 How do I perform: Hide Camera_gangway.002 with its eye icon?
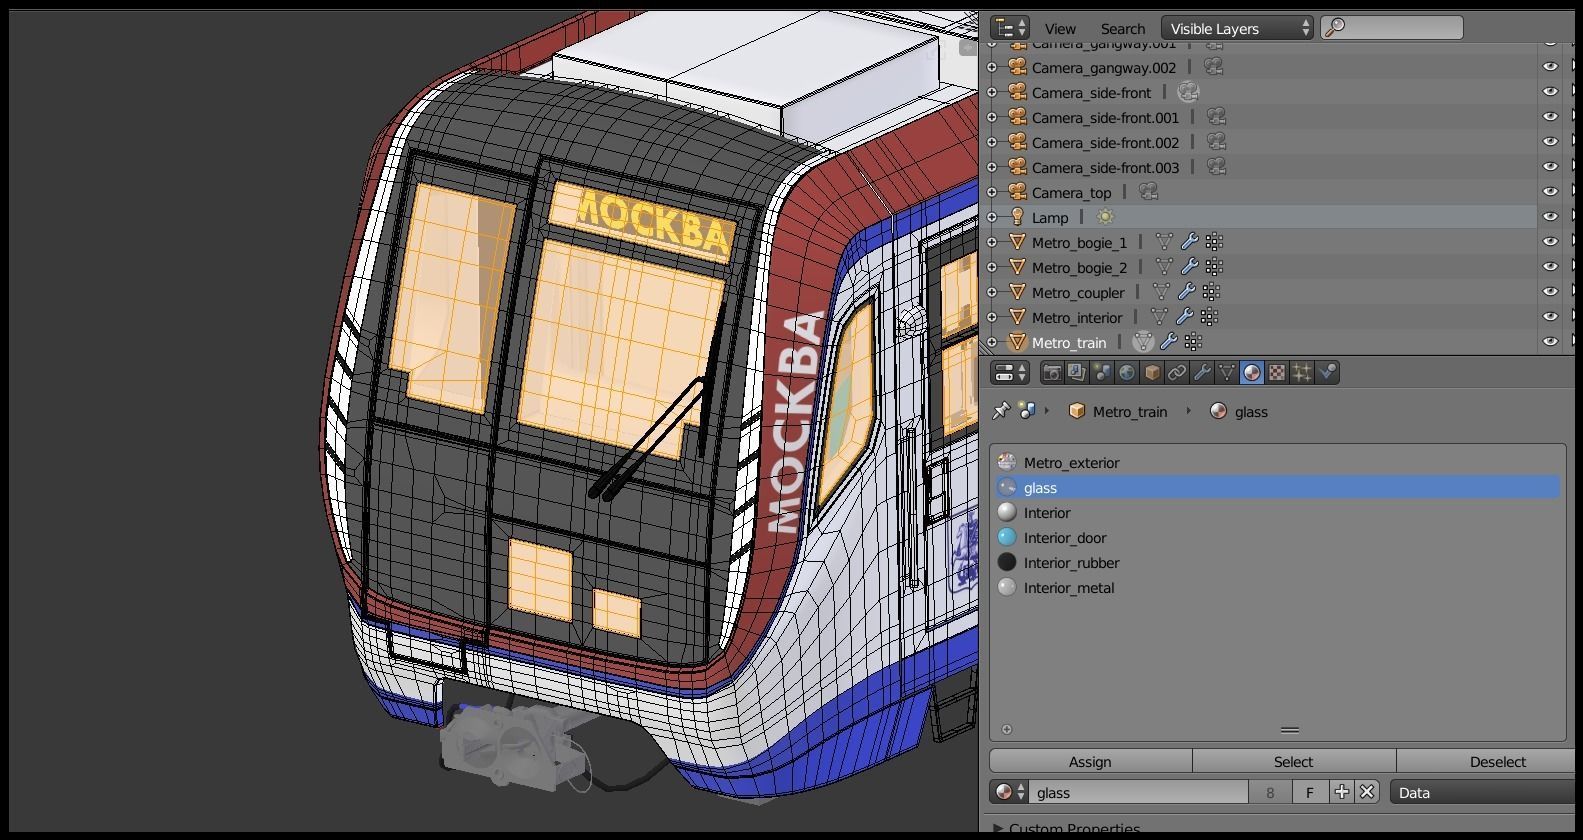[1550, 67]
